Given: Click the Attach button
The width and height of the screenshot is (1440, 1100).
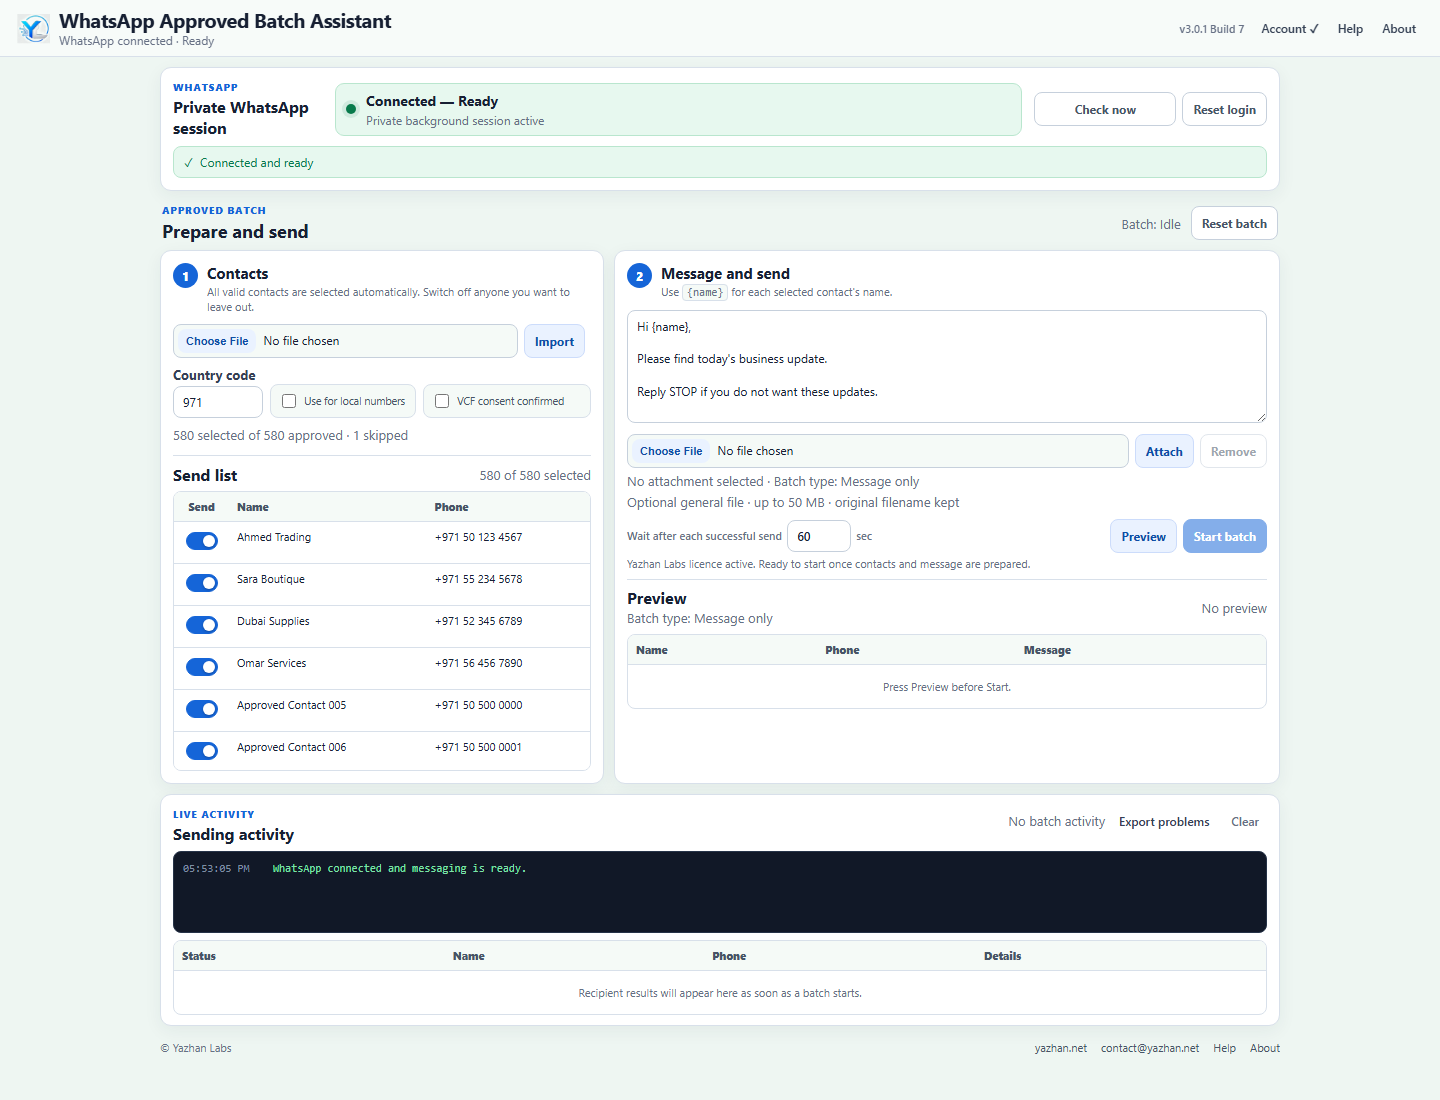Looking at the screenshot, I should pyautogui.click(x=1164, y=451).
